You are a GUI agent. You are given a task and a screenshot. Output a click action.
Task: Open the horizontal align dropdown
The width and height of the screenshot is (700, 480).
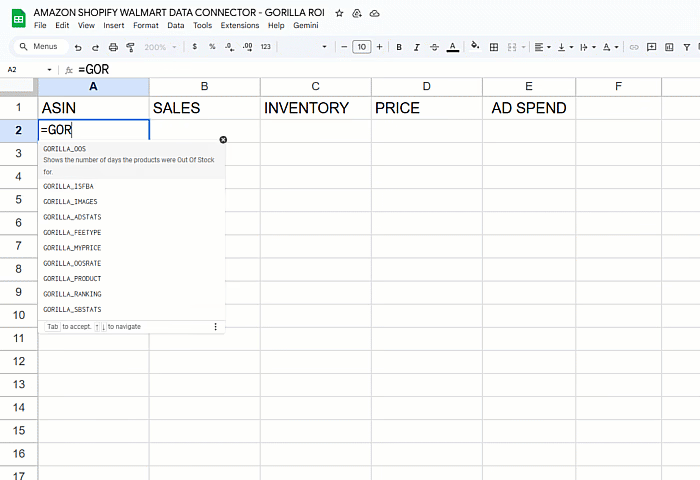(x=542, y=47)
